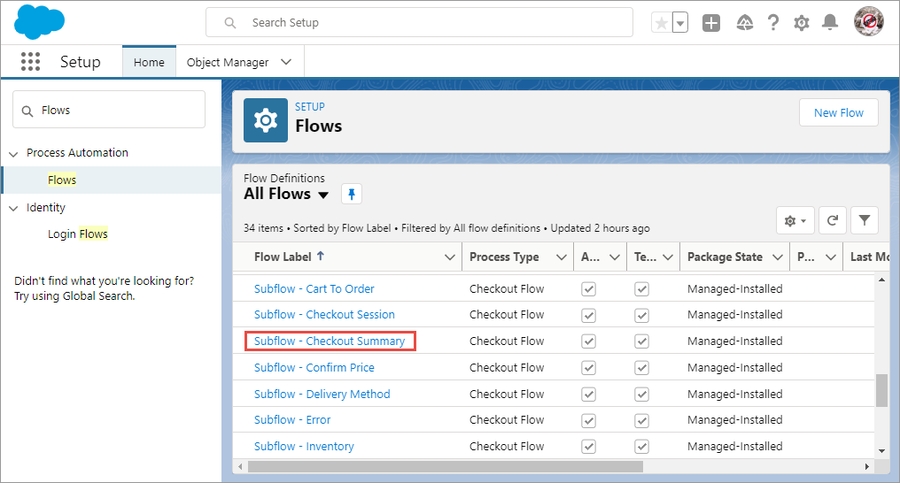
Task: View the Notifications bell
Action: point(830,23)
